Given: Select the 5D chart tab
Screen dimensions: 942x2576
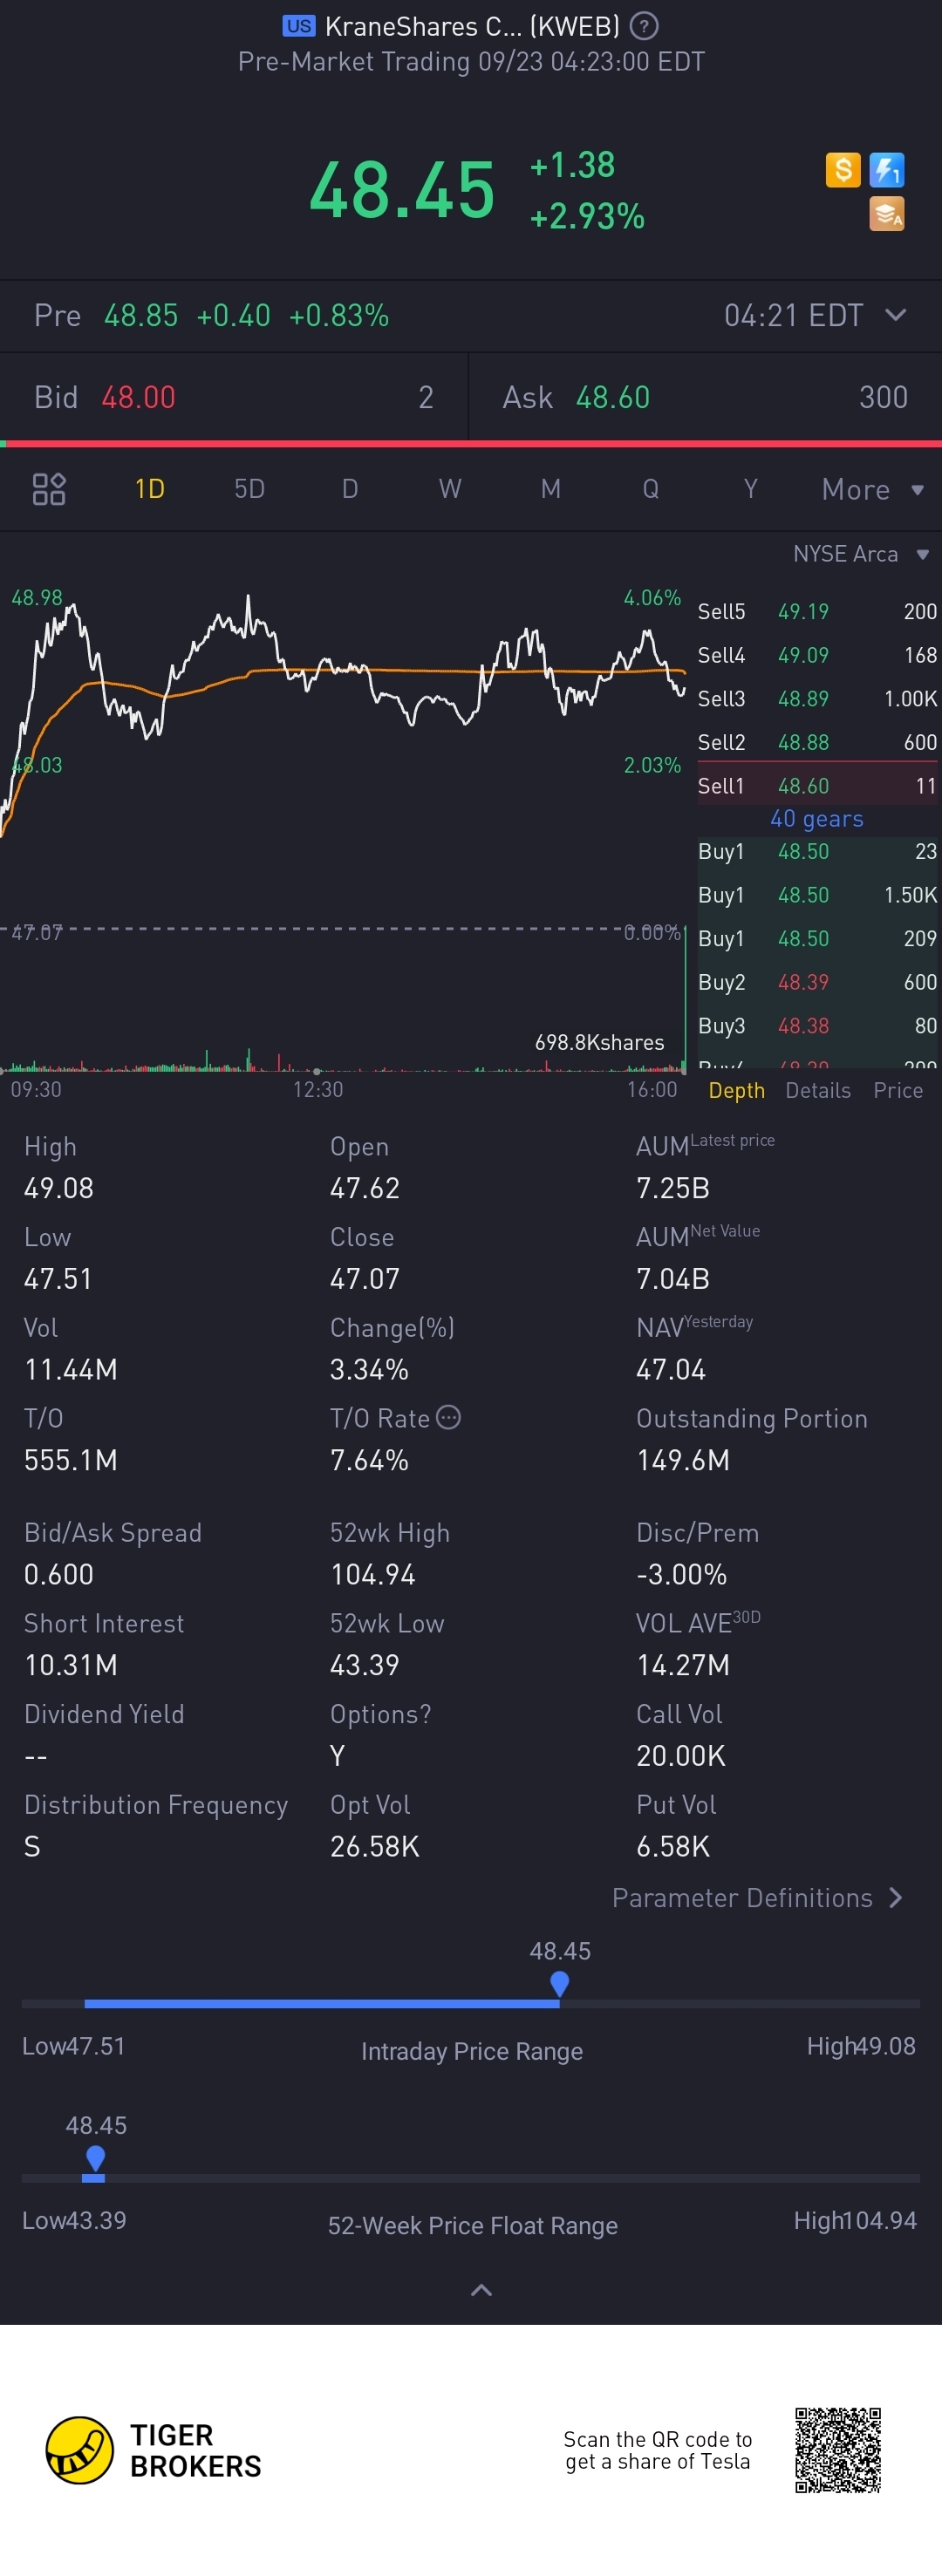Looking at the screenshot, I should click(249, 489).
